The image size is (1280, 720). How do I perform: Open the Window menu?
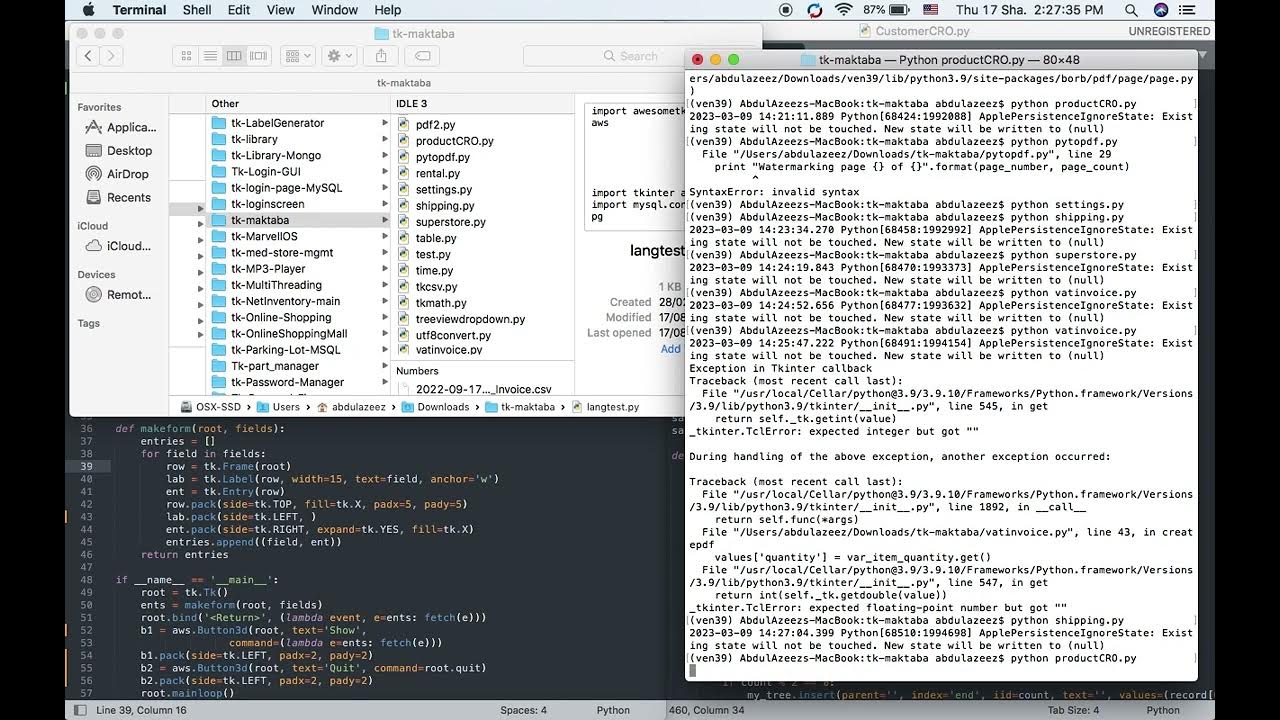coord(334,10)
